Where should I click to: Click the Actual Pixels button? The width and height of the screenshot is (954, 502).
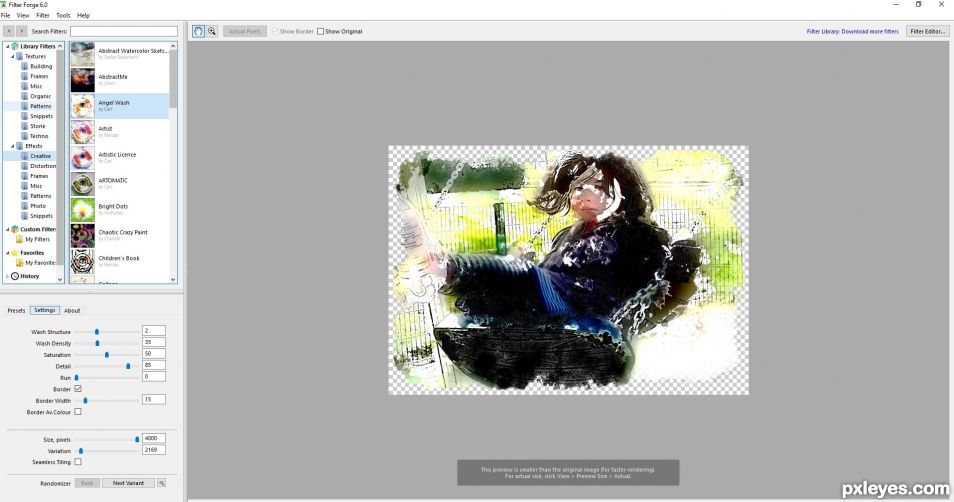point(245,31)
